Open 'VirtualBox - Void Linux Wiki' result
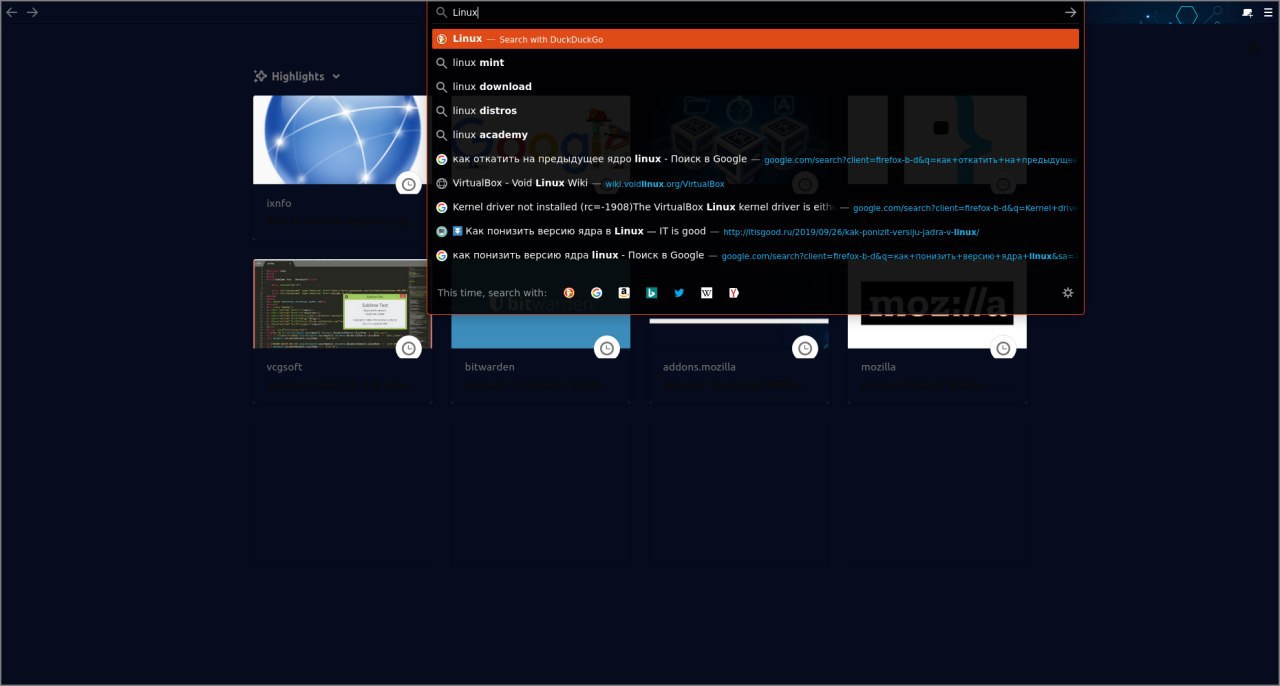Screen dimensions: 1280x686 tap(755, 183)
